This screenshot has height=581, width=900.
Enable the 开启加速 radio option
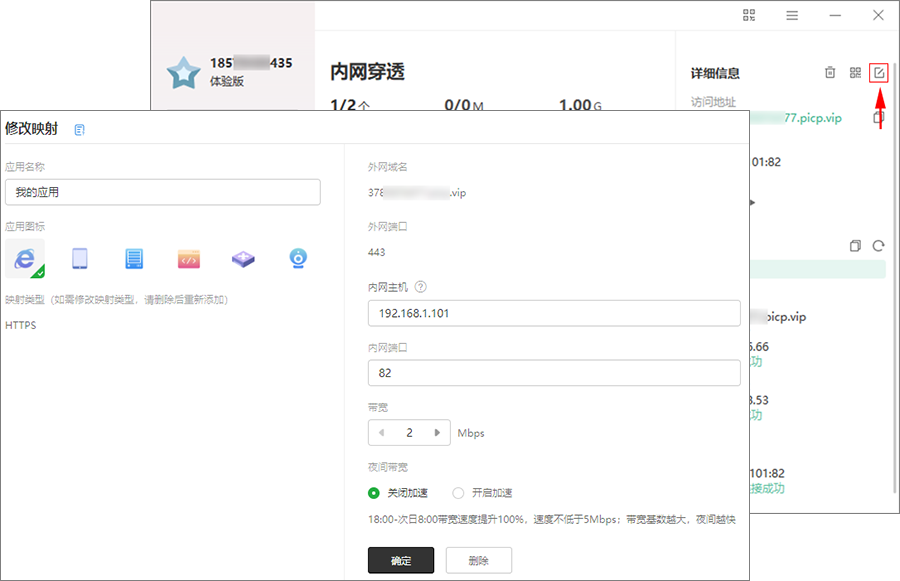tap(459, 493)
